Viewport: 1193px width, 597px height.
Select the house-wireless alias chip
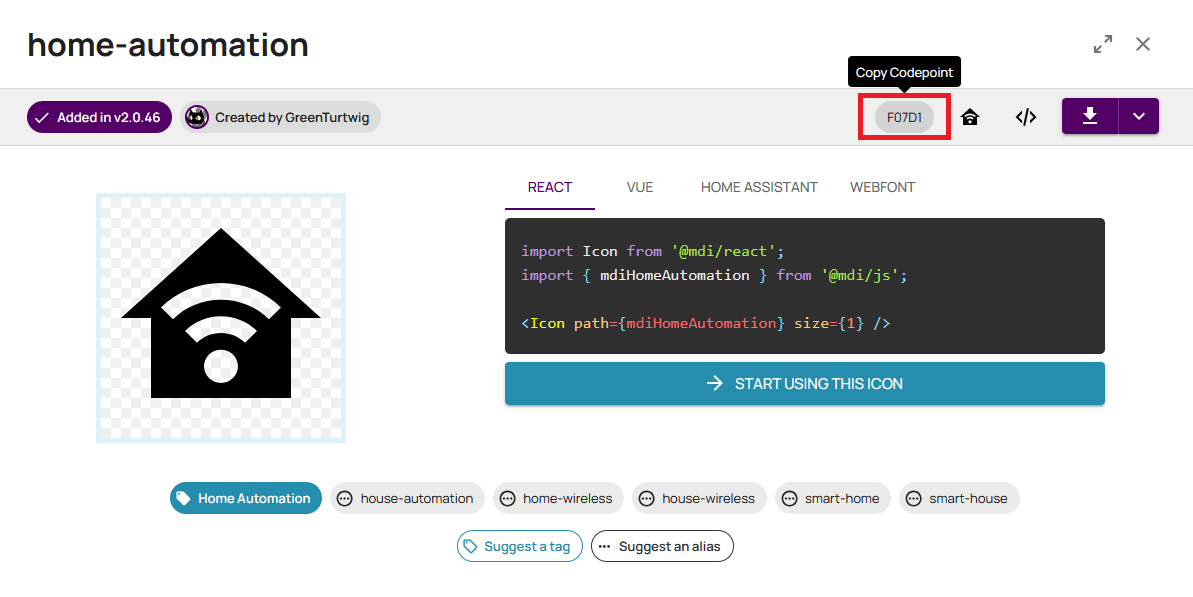click(x=699, y=498)
